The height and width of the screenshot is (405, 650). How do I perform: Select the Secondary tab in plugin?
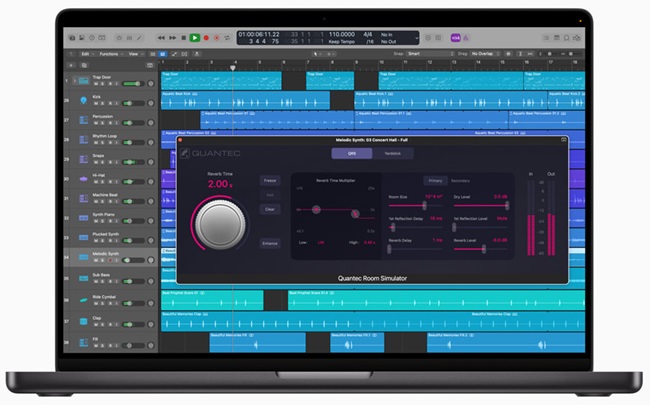(x=461, y=181)
